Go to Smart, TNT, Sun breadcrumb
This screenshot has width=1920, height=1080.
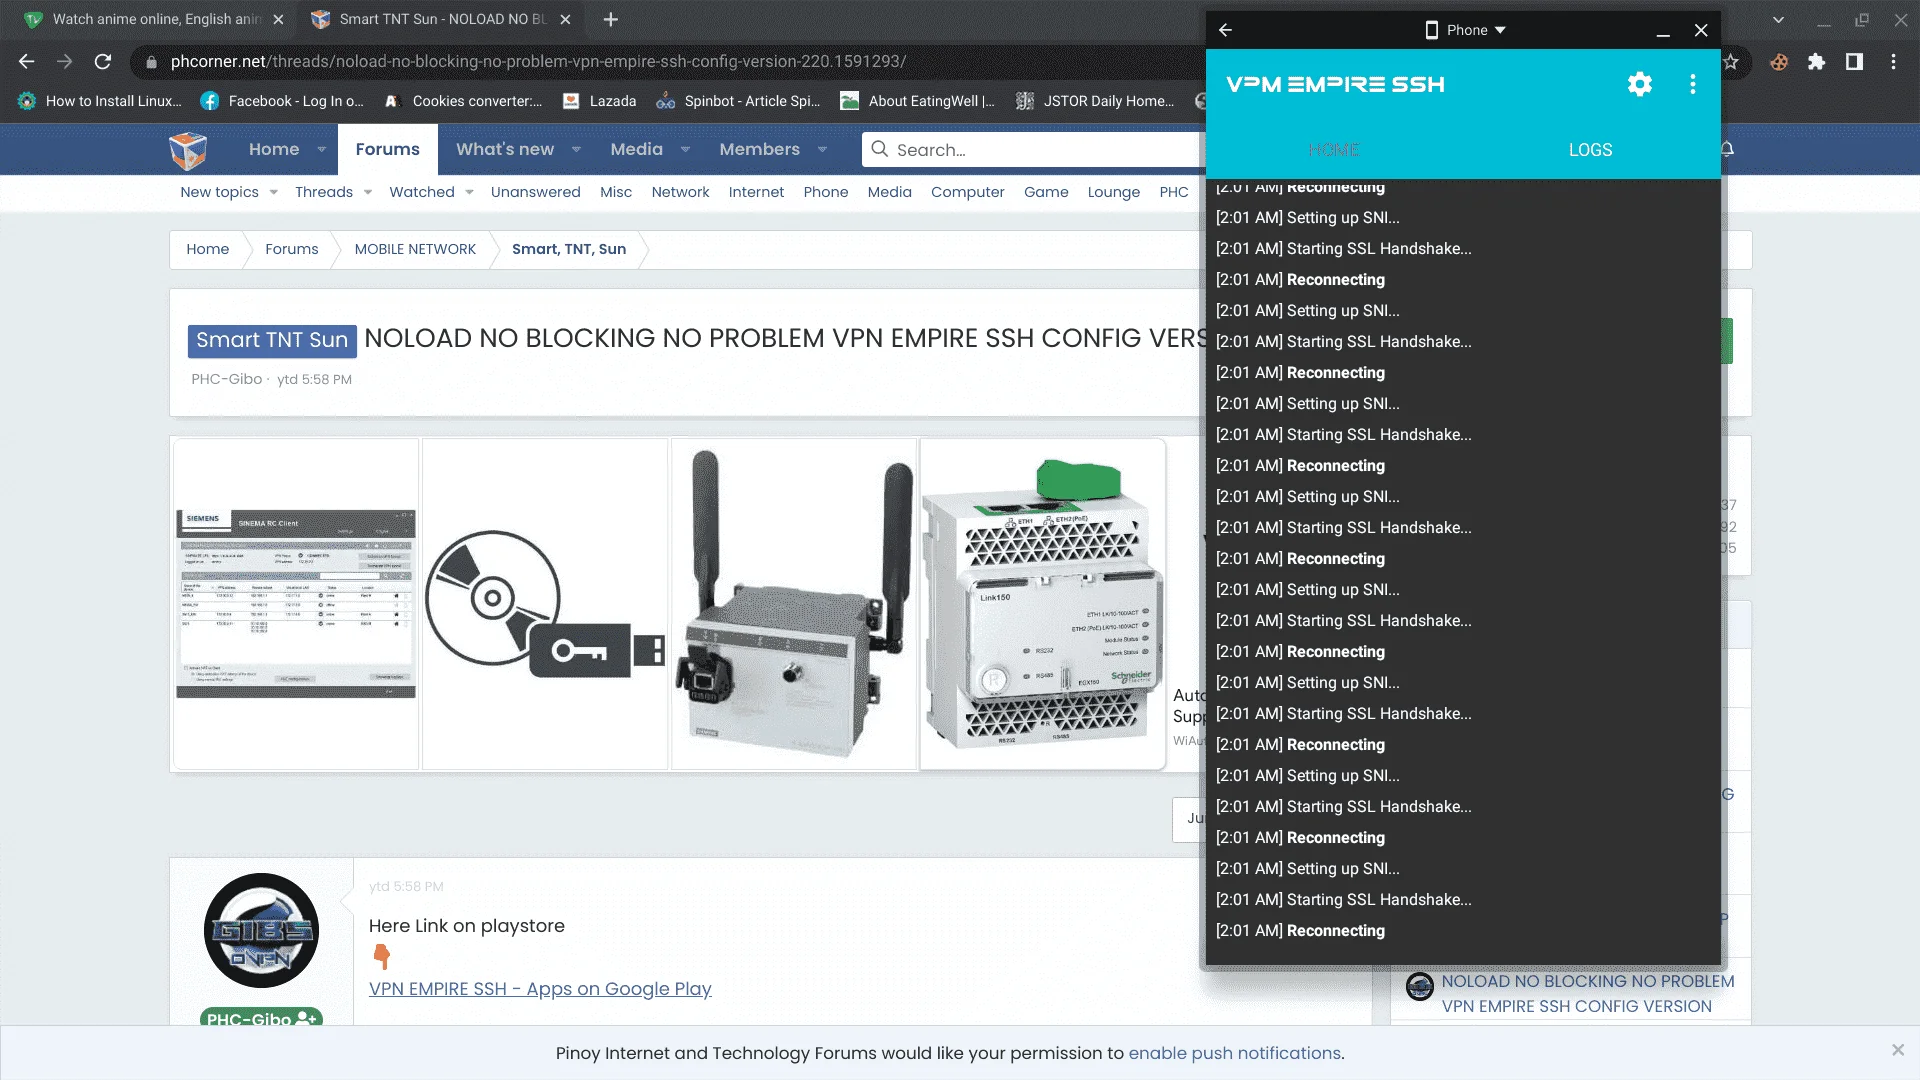pyautogui.click(x=569, y=249)
